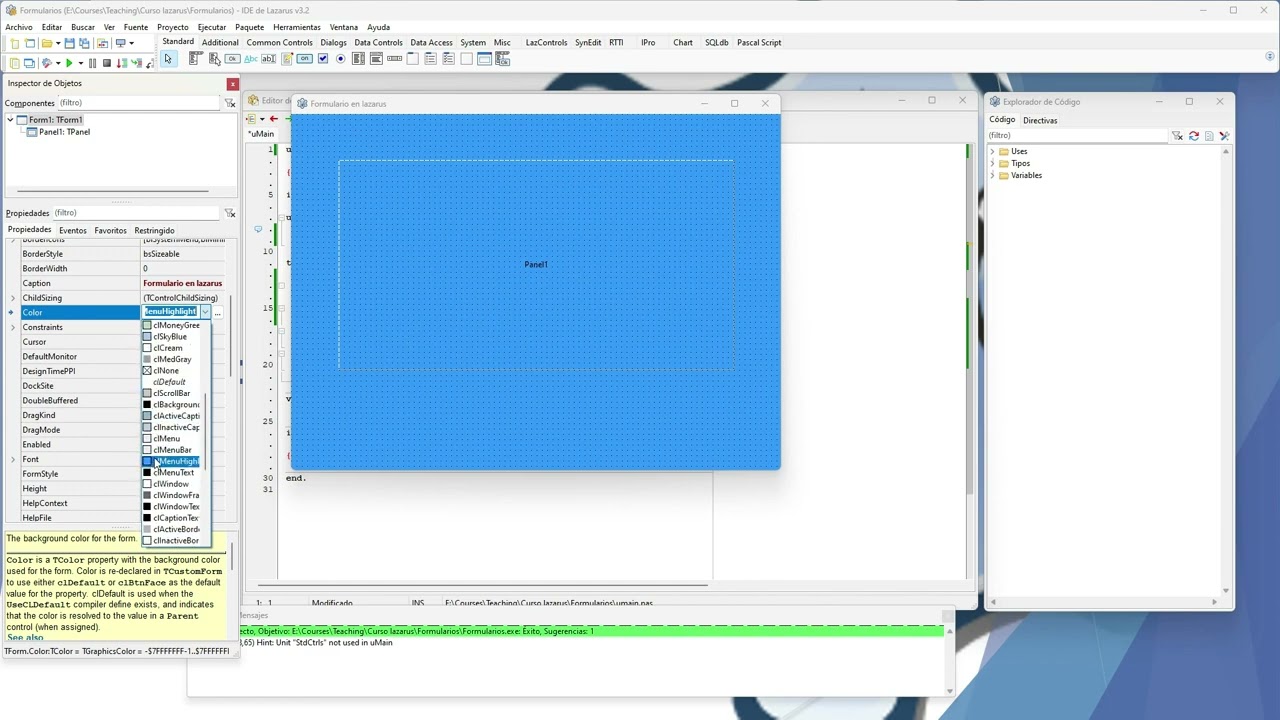Screen dimensions: 1280x720
Task: Refresh the Code Explorer
Action: click(x=1193, y=135)
